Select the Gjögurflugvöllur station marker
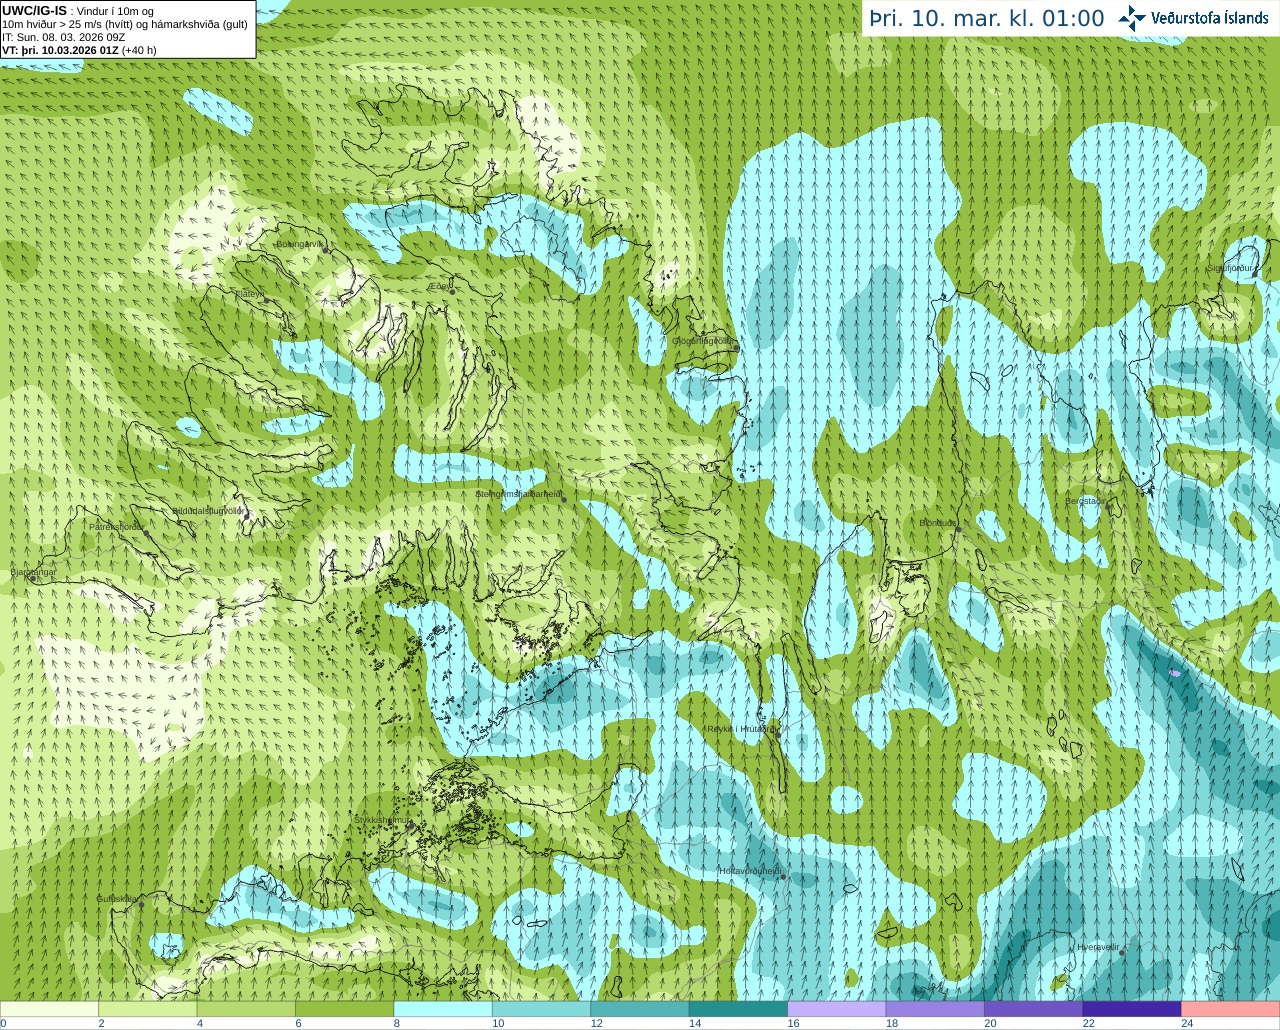This screenshot has height=1030, width=1280. click(735, 347)
